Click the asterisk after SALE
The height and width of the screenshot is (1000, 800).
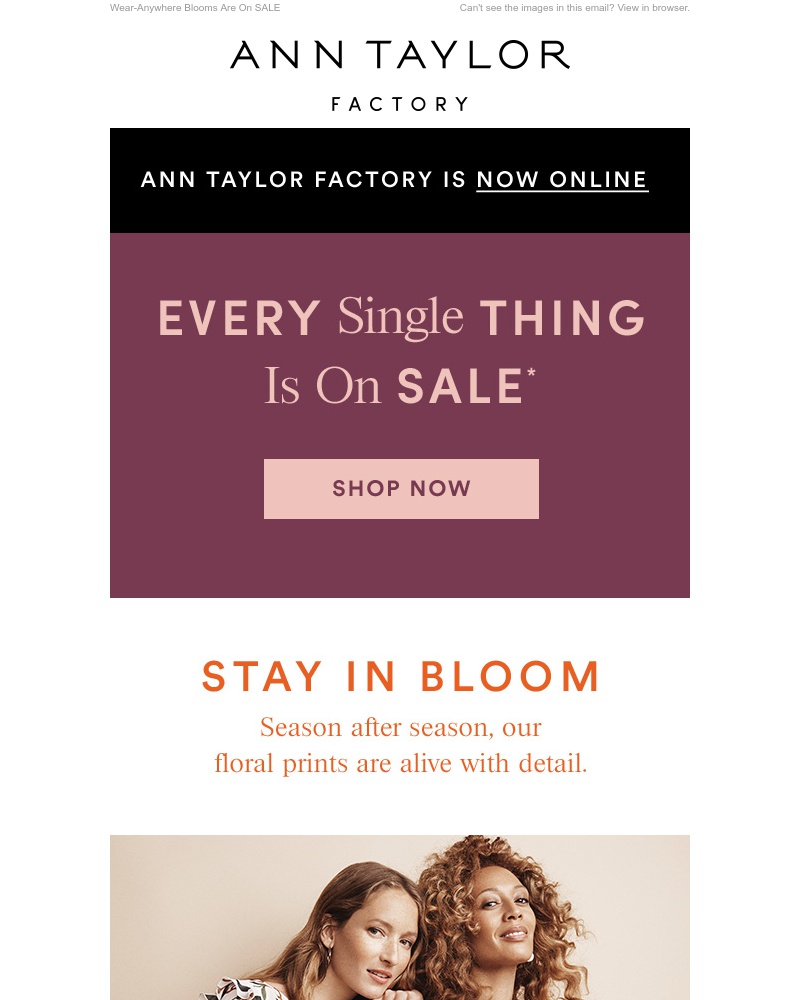[531, 372]
